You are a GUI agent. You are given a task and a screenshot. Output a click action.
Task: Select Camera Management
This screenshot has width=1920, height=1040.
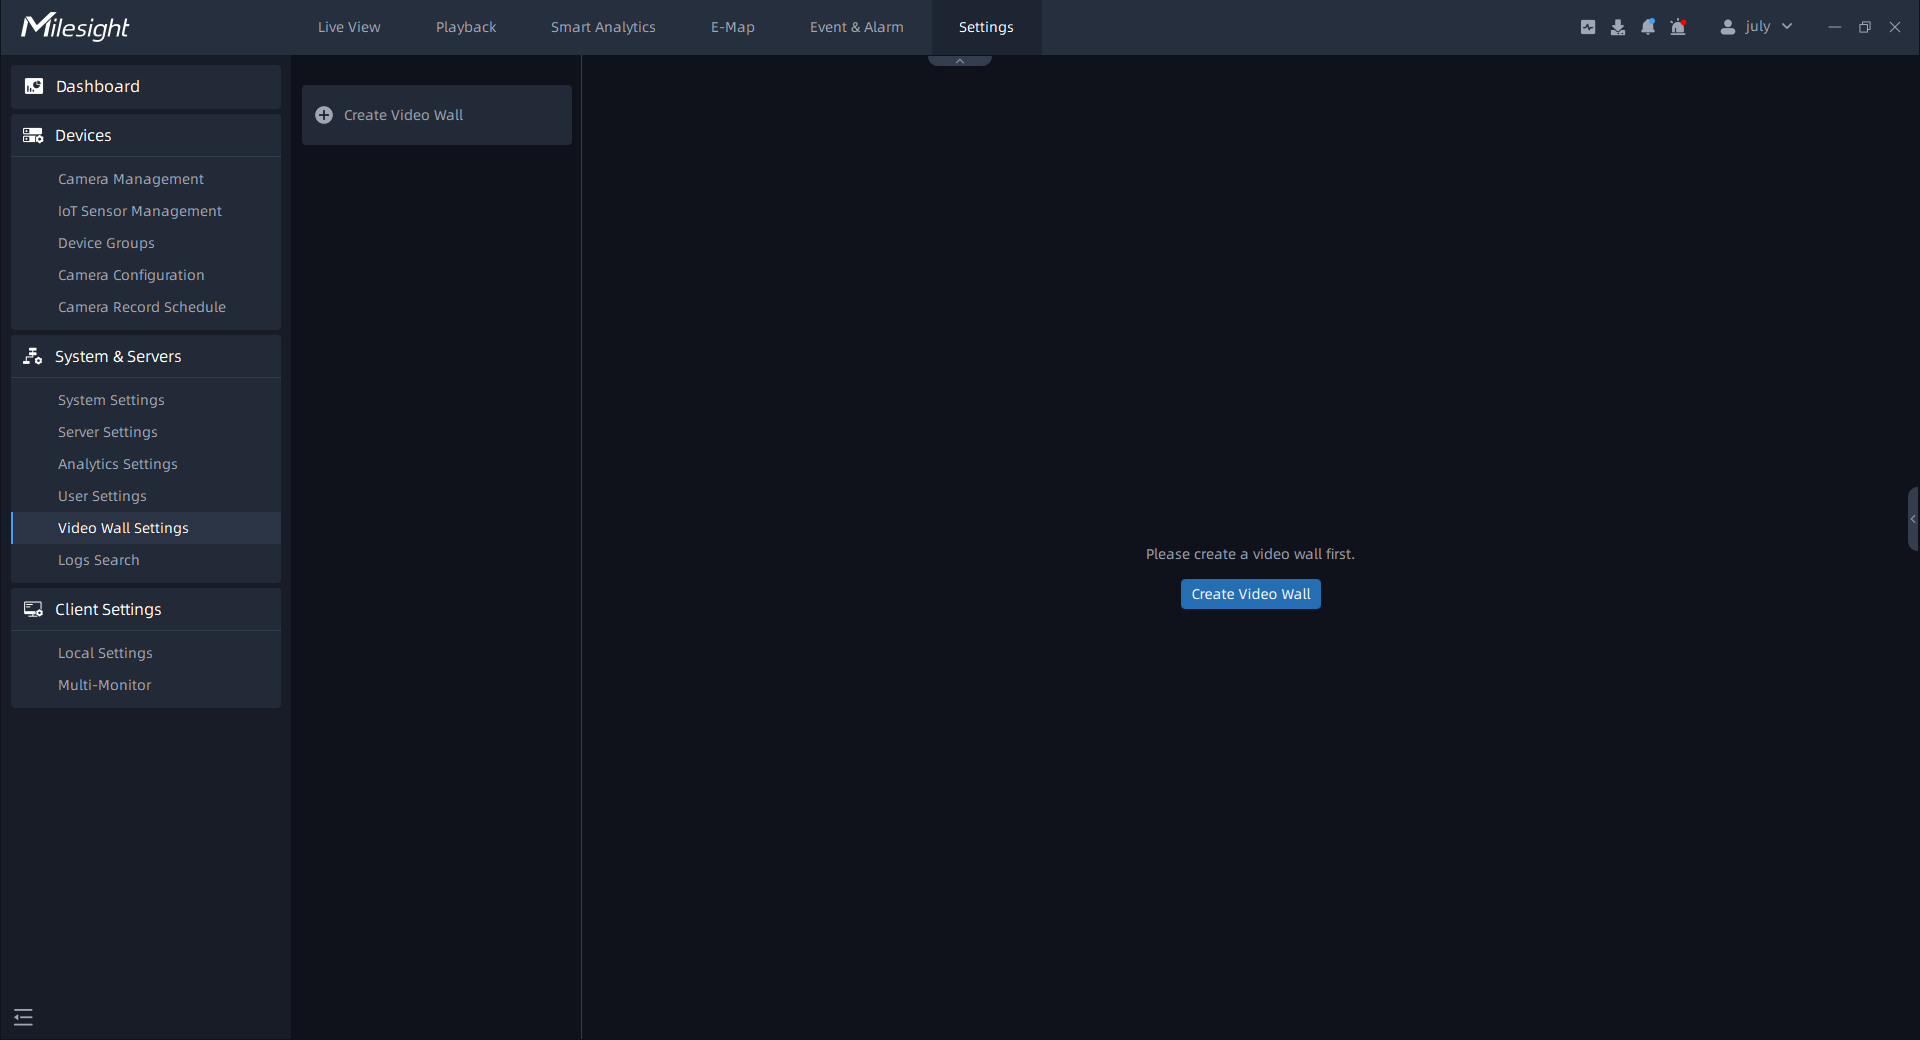pos(131,179)
